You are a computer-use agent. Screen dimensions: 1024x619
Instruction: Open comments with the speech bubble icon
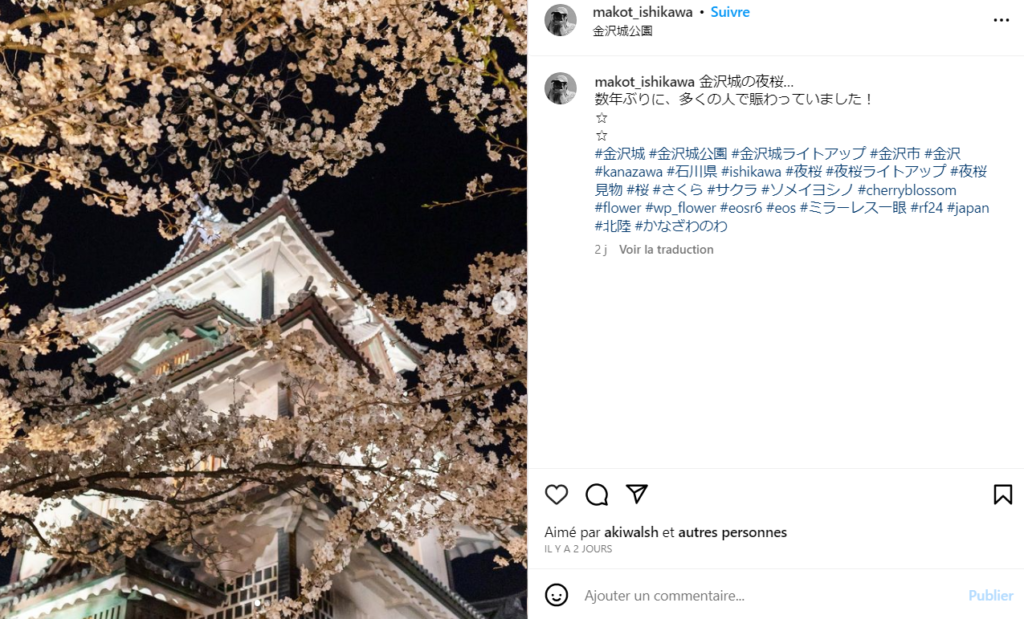click(x=596, y=494)
